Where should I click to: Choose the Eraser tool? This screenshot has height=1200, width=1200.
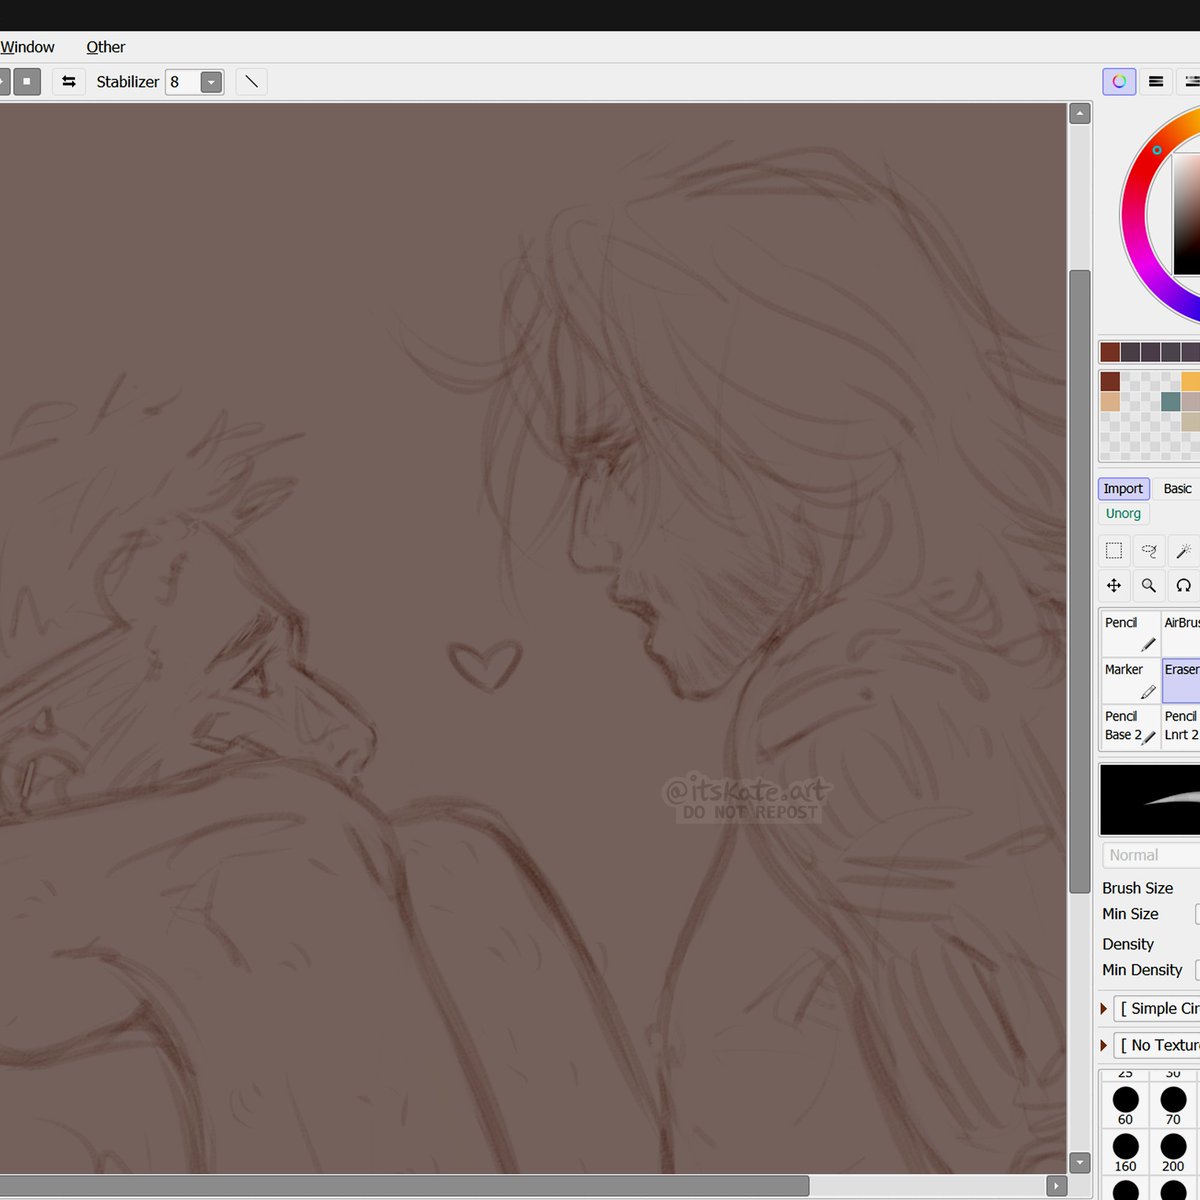pyautogui.click(x=1181, y=680)
